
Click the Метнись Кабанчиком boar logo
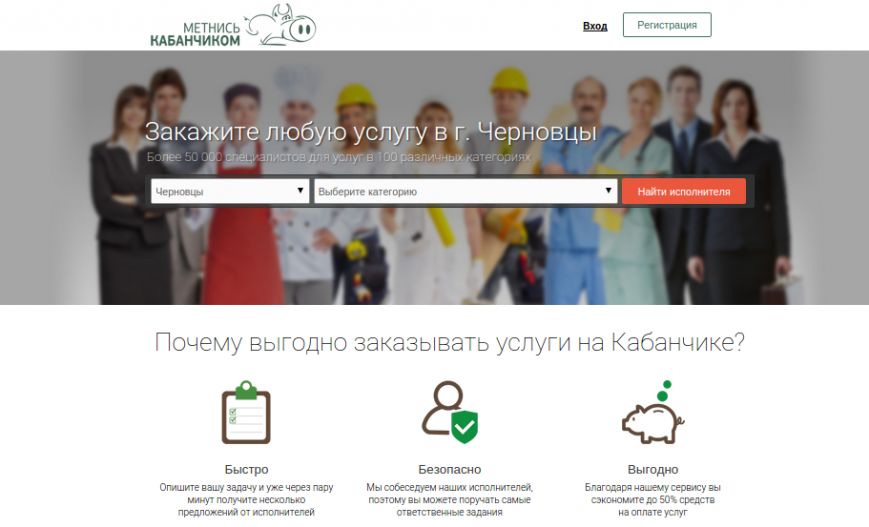point(233,26)
